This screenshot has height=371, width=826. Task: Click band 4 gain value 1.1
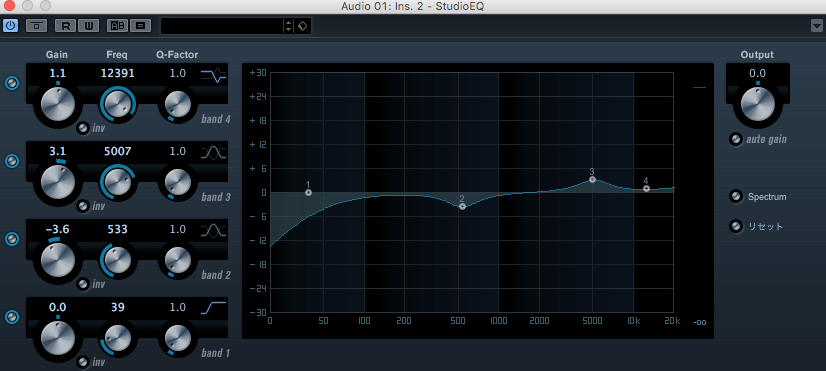pyautogui.click(x=57, y=73)
